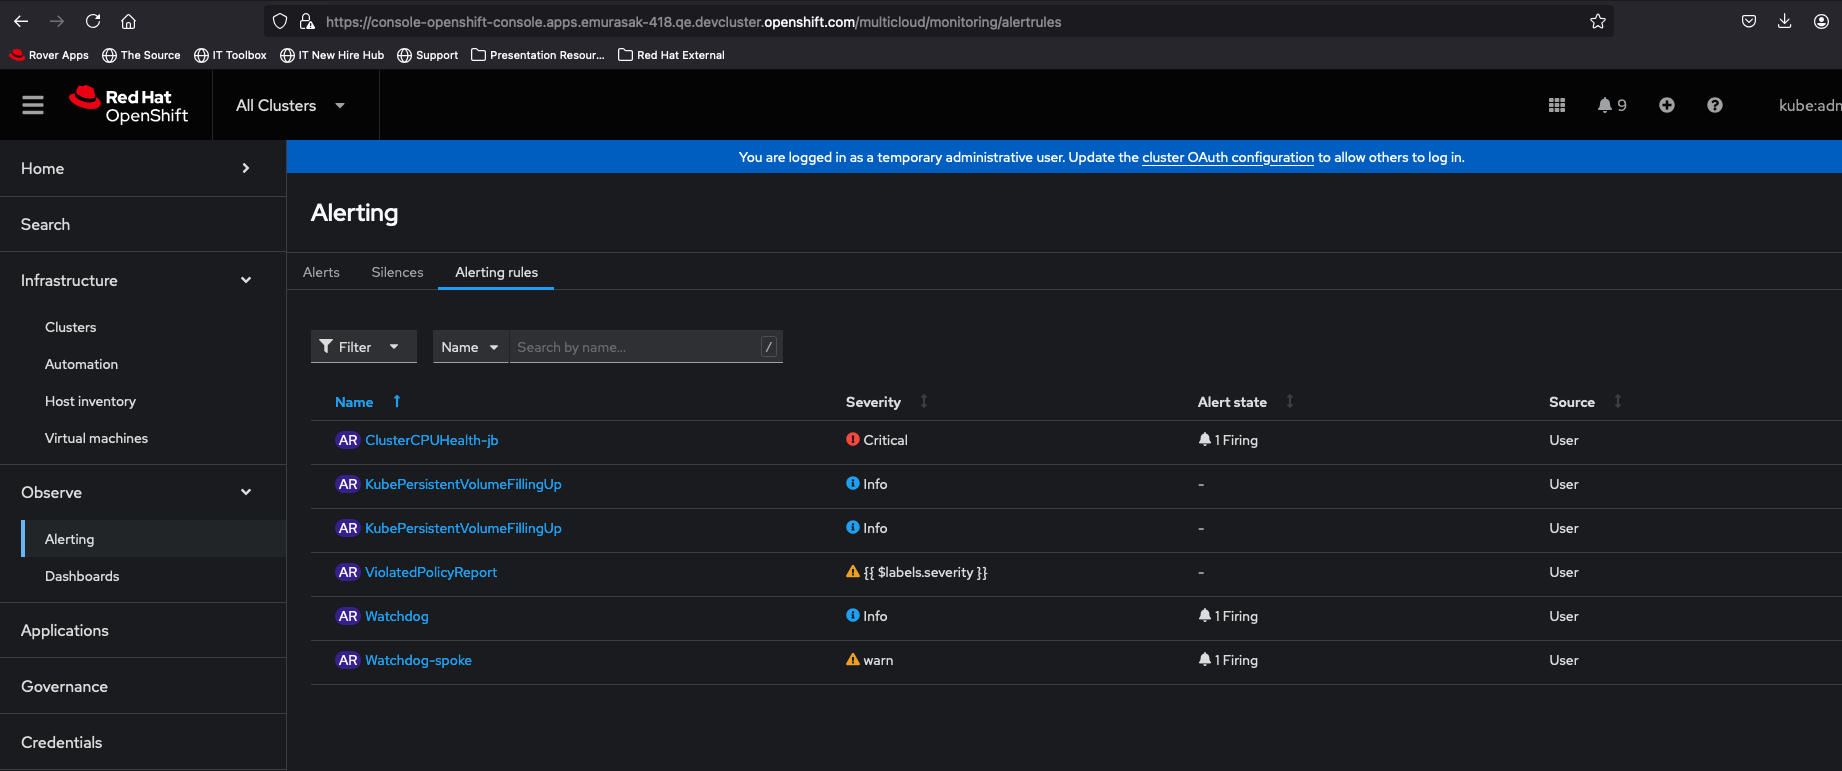
Task: Open the notifications bell
Action: (x=1611, y=105)
